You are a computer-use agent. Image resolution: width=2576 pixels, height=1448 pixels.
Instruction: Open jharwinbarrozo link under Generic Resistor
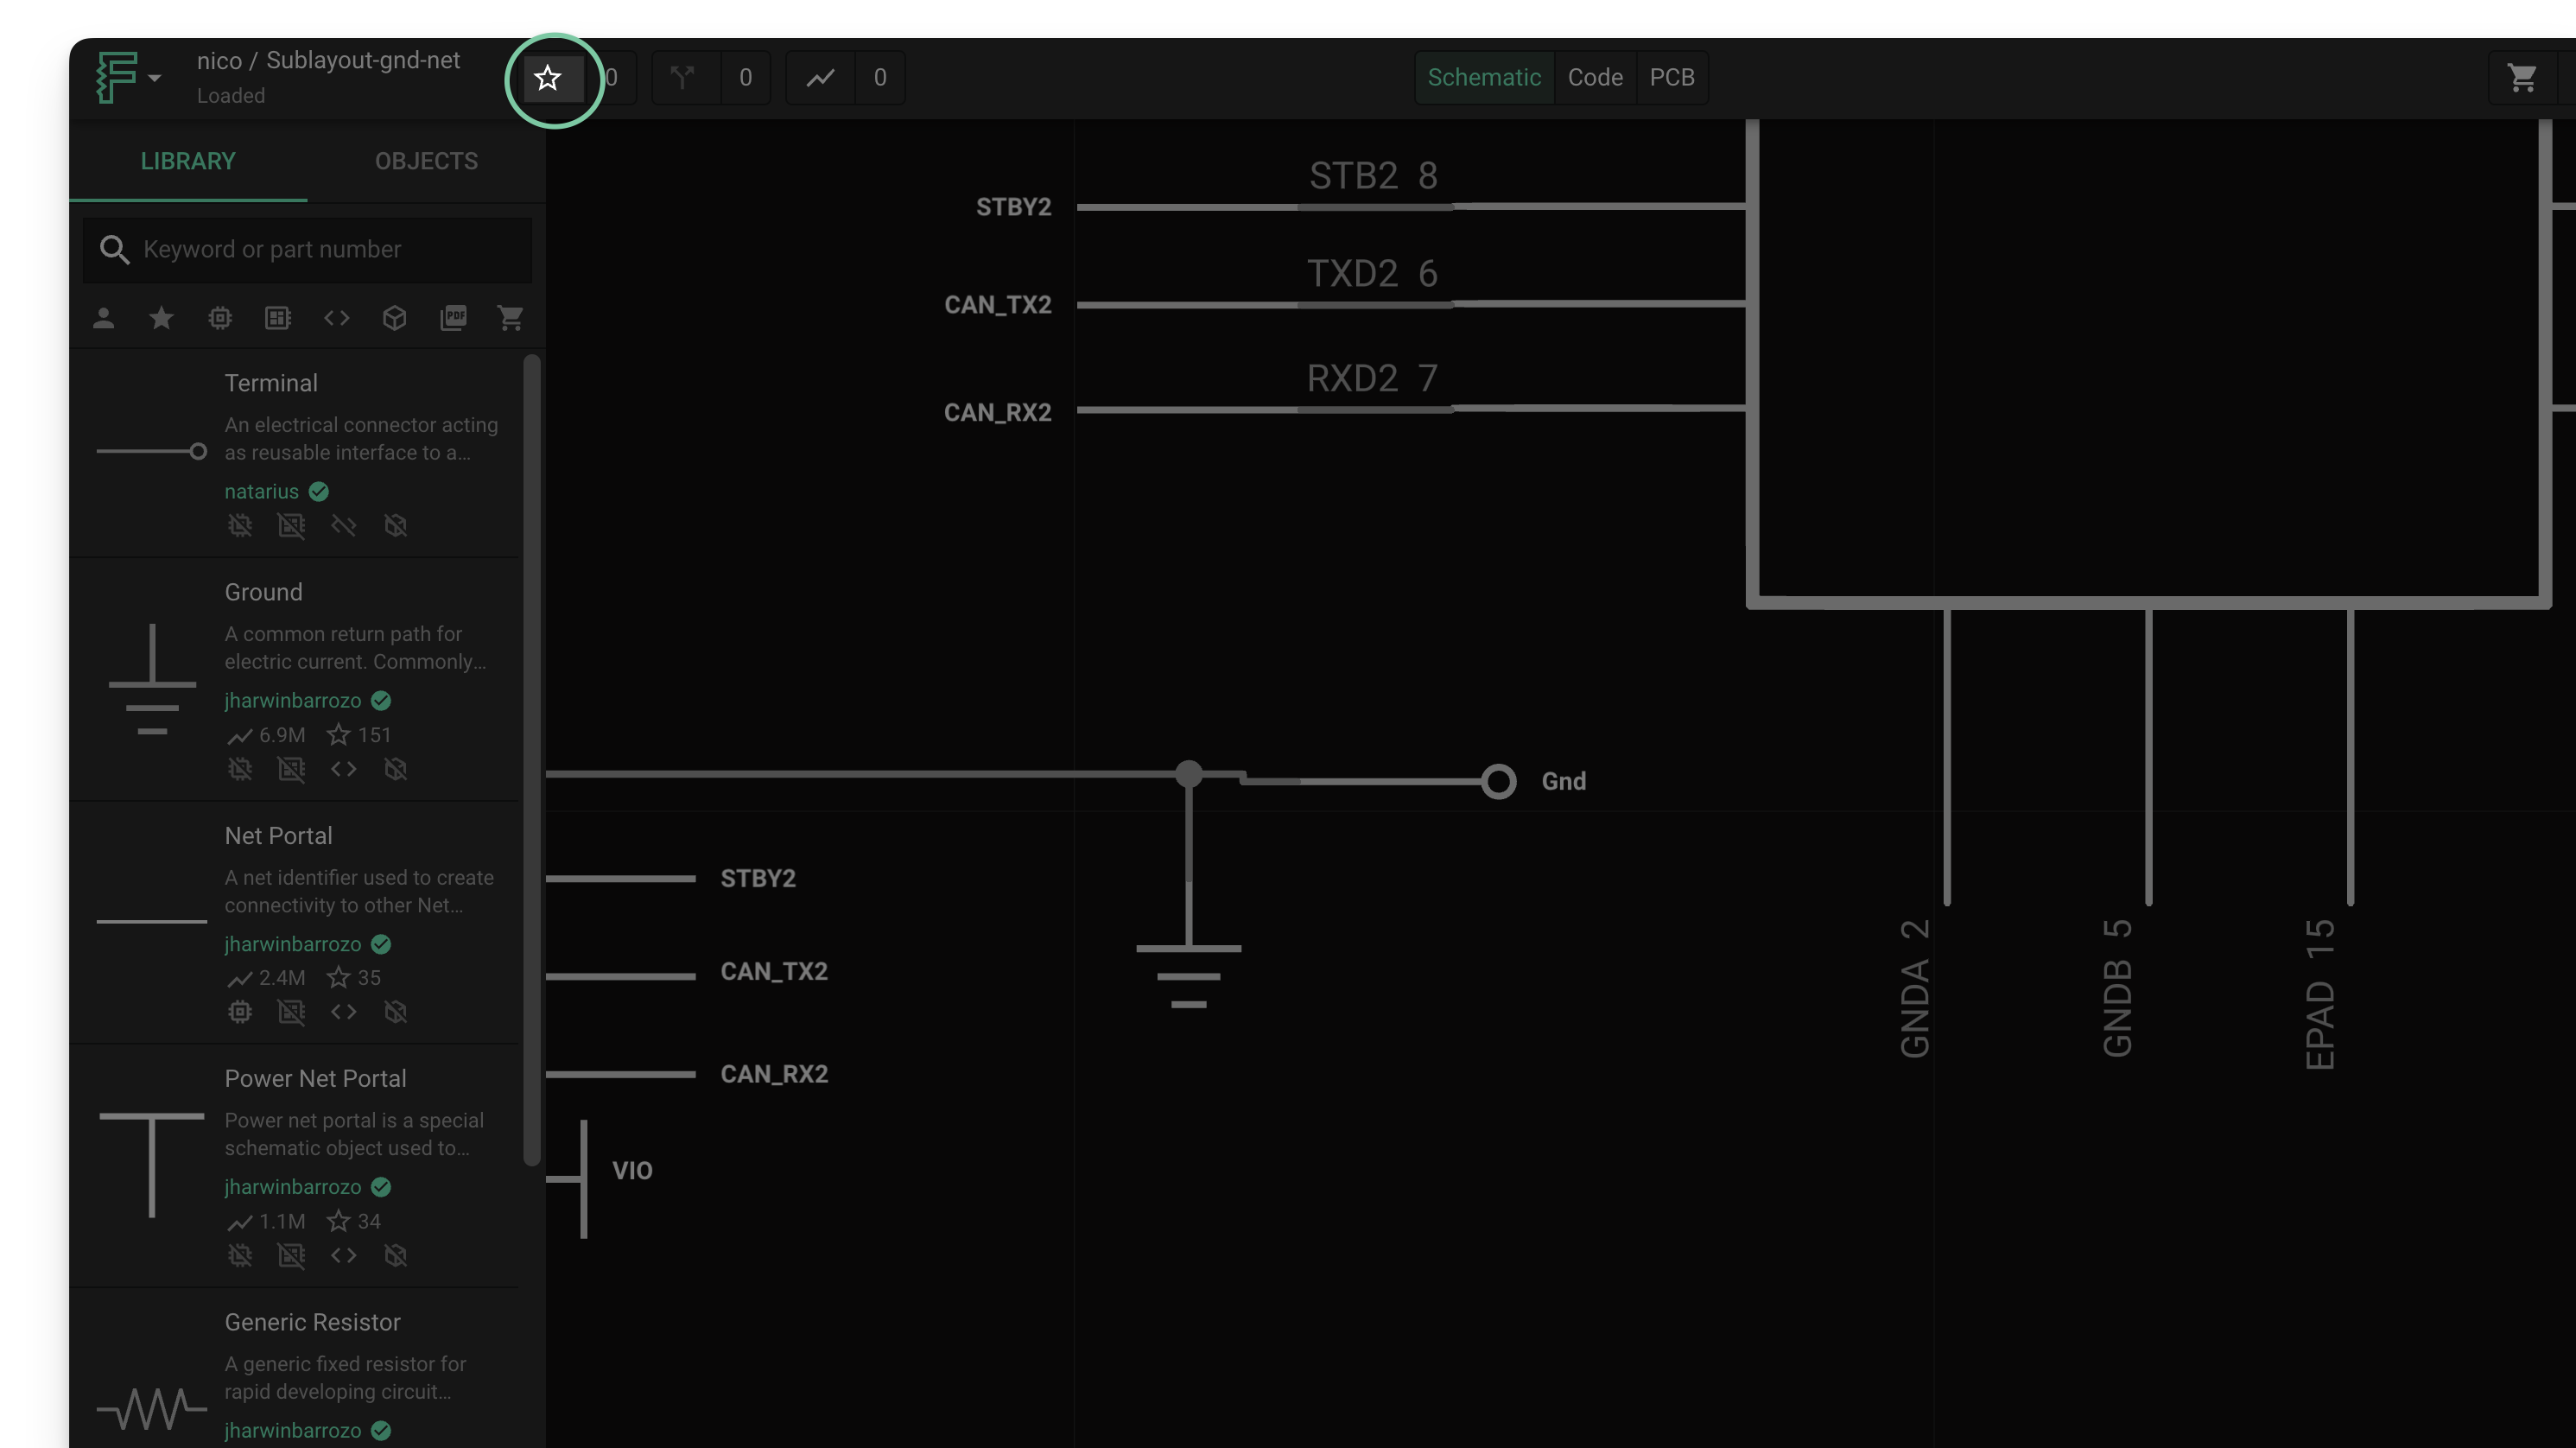[x=292, y=1431]
